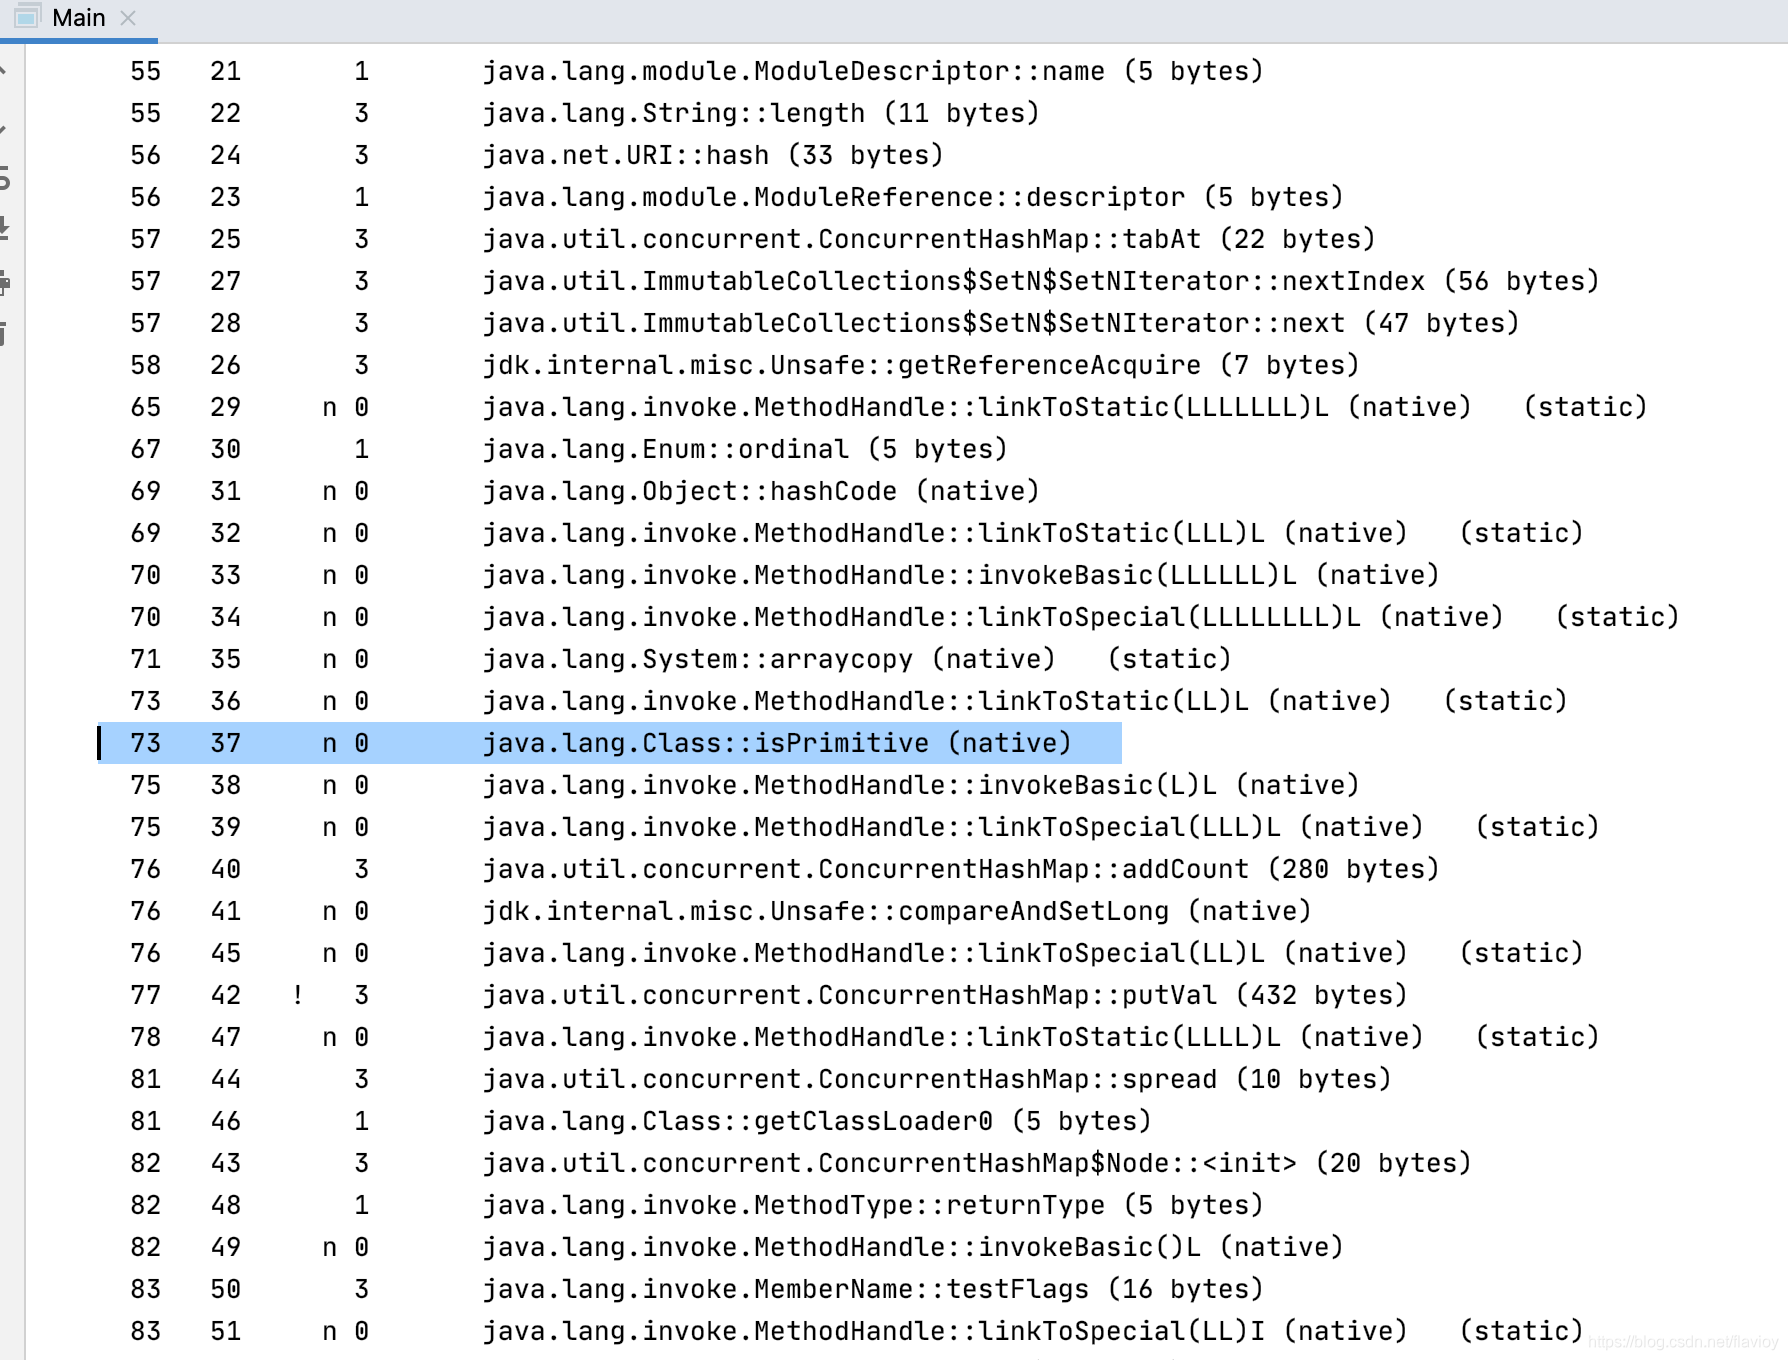Click the ConcurrentHashMap::putVal (432 bytes) line
1788x1360 pixels.
tap(945, 995)
